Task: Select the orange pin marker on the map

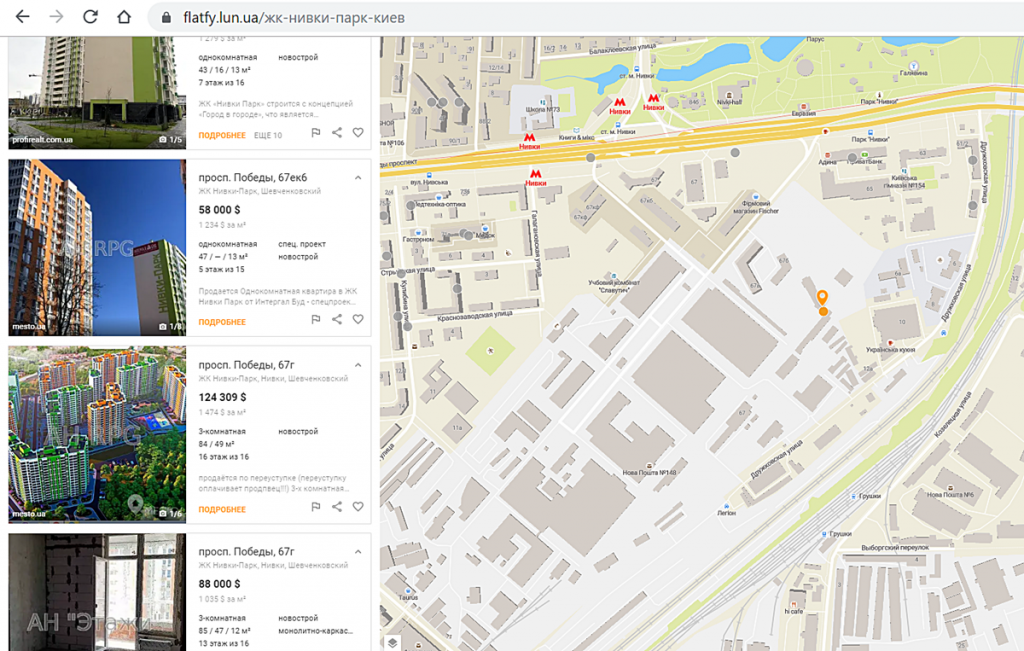Action: (x=823, y=298)
